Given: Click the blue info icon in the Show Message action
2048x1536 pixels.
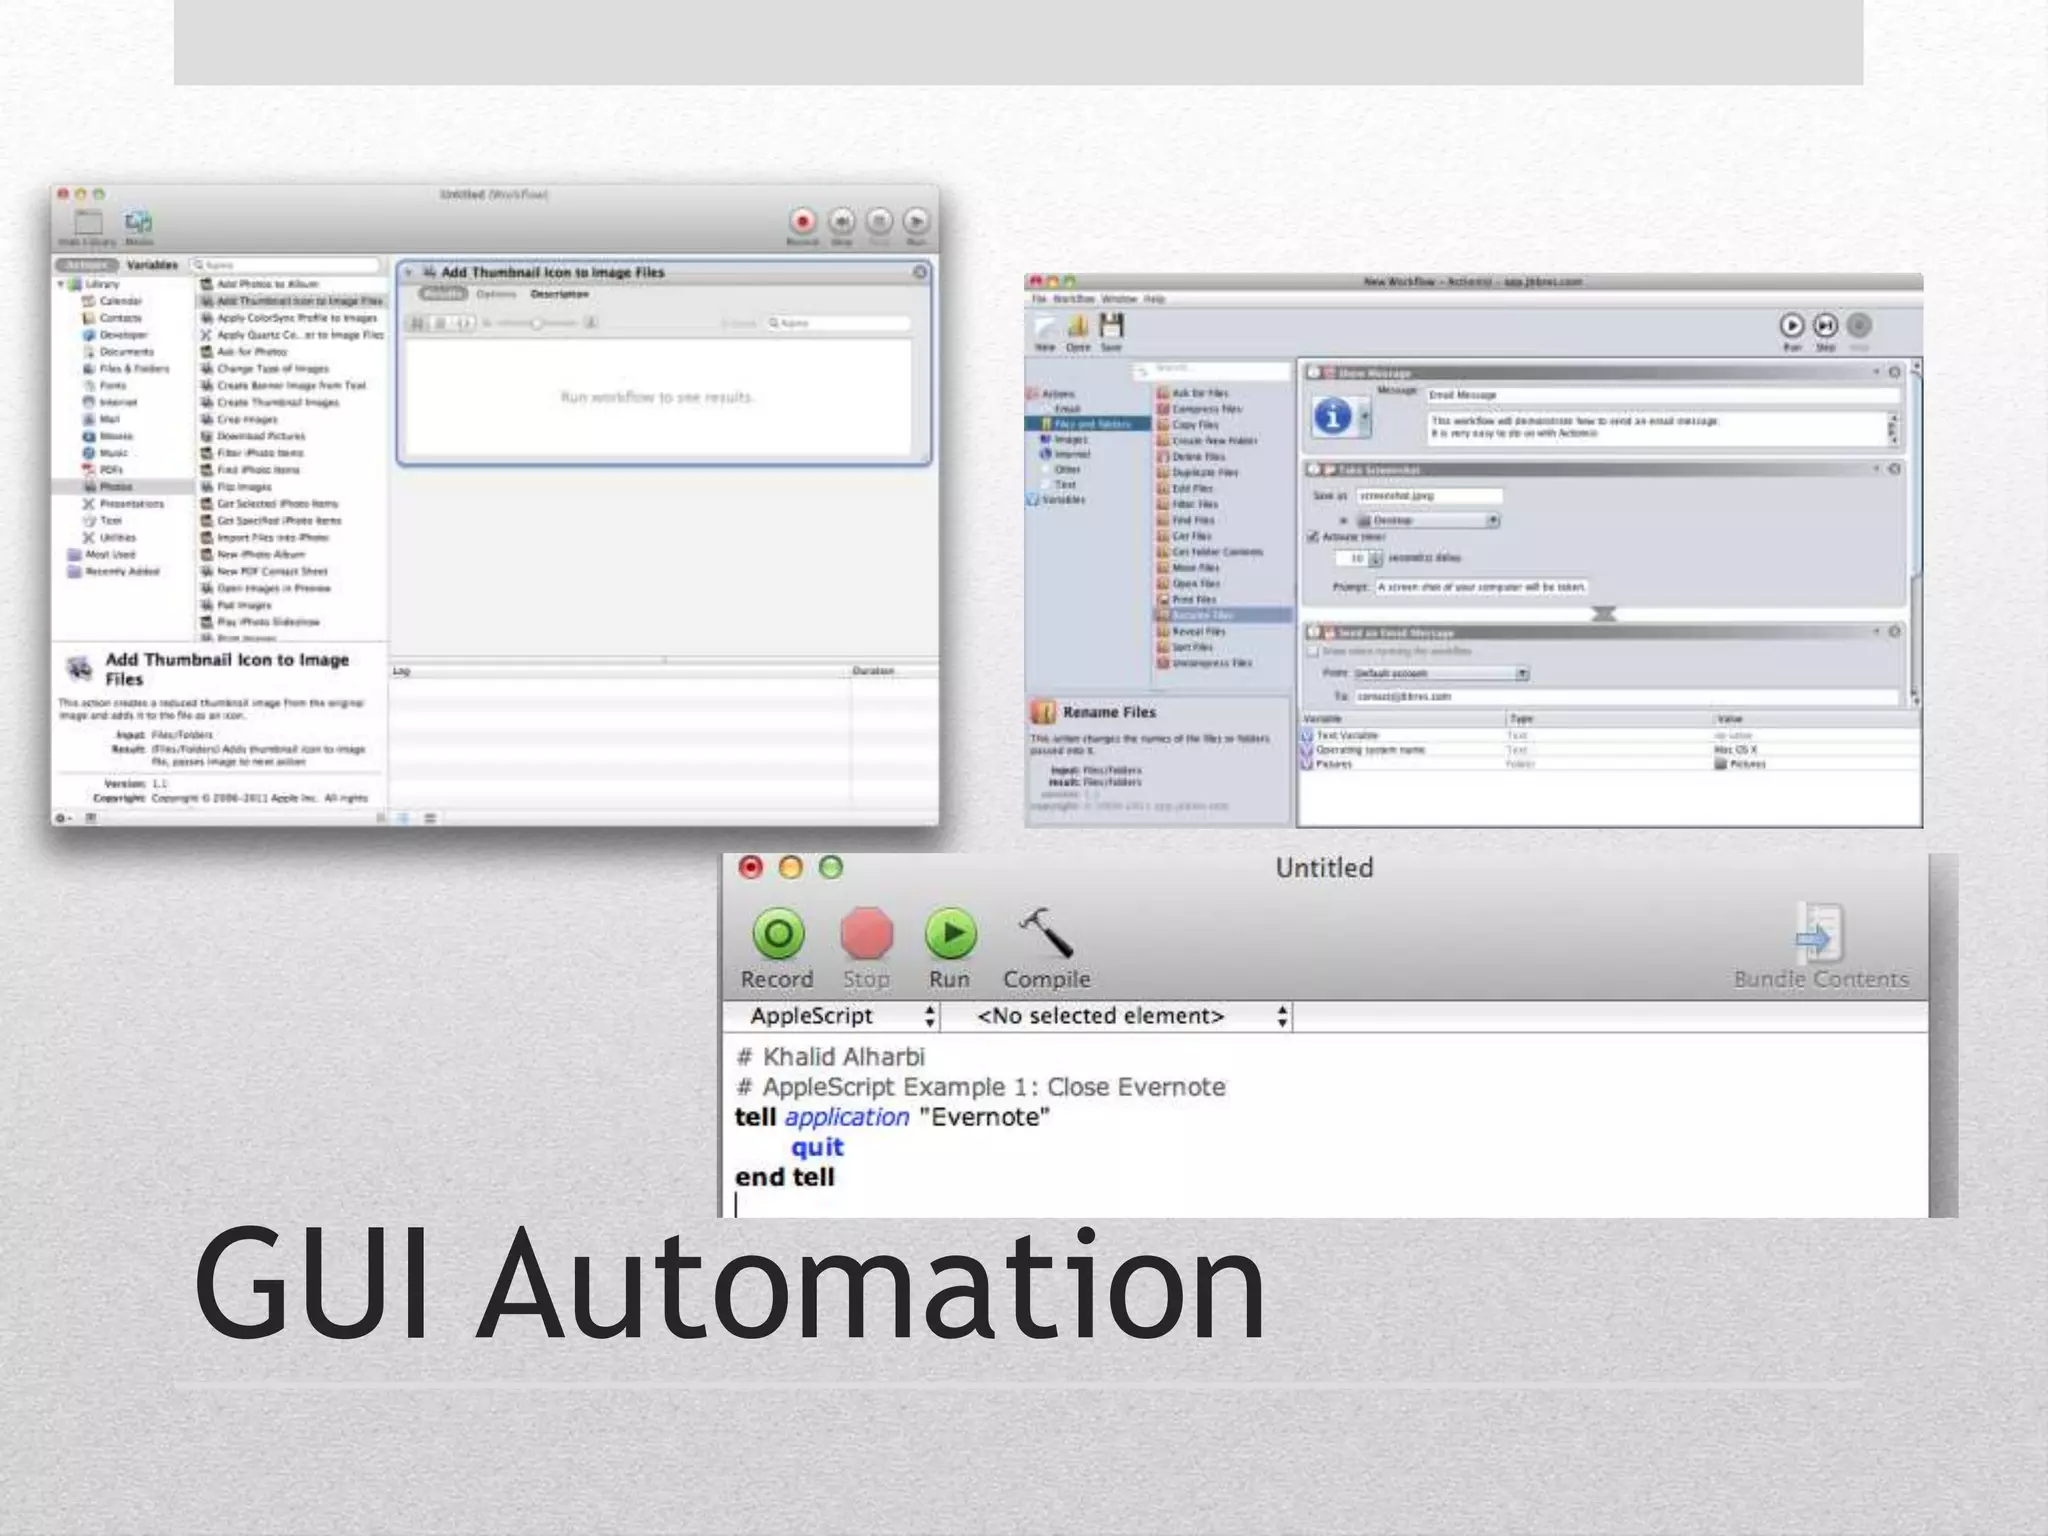Looking at the screenshot, I should pos(1332,416).
